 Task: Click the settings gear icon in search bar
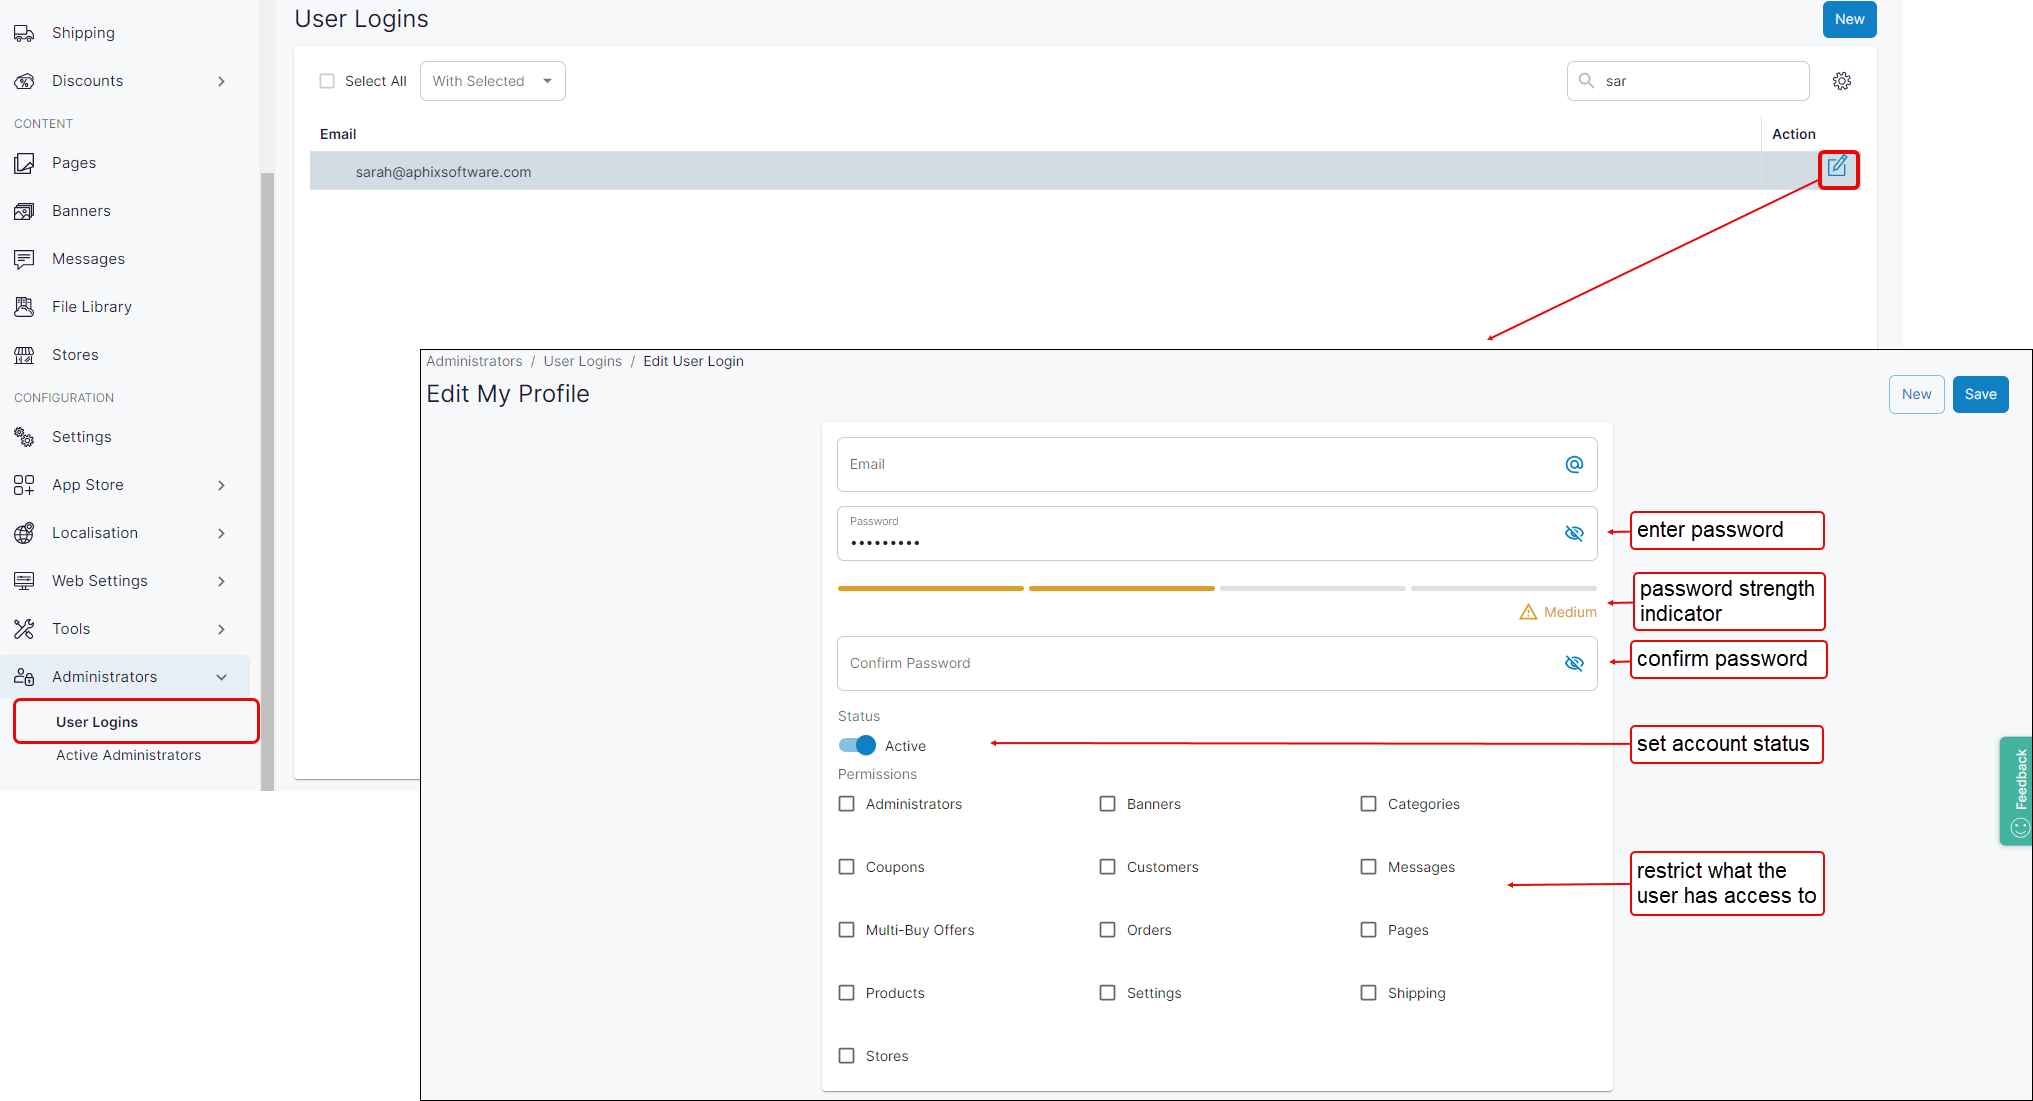click(1842, 81)
